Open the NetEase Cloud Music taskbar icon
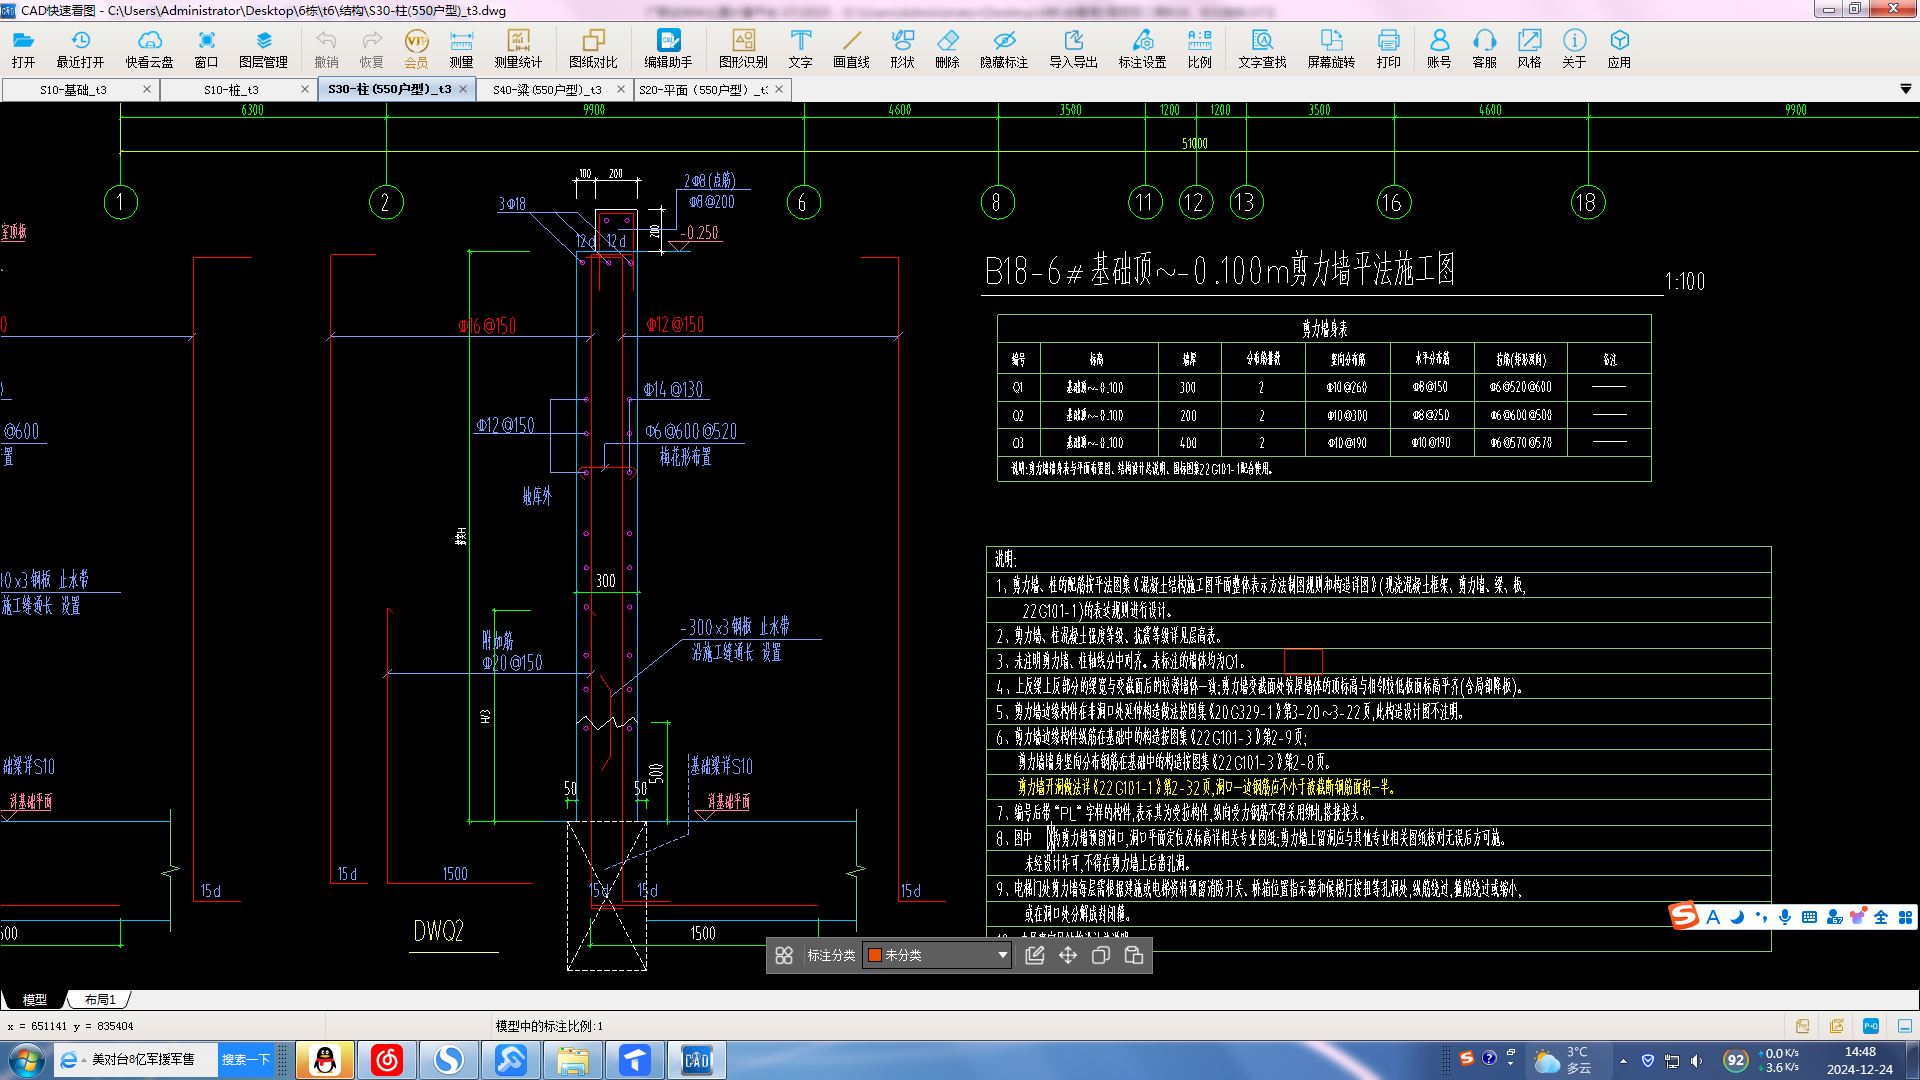 387,1060
